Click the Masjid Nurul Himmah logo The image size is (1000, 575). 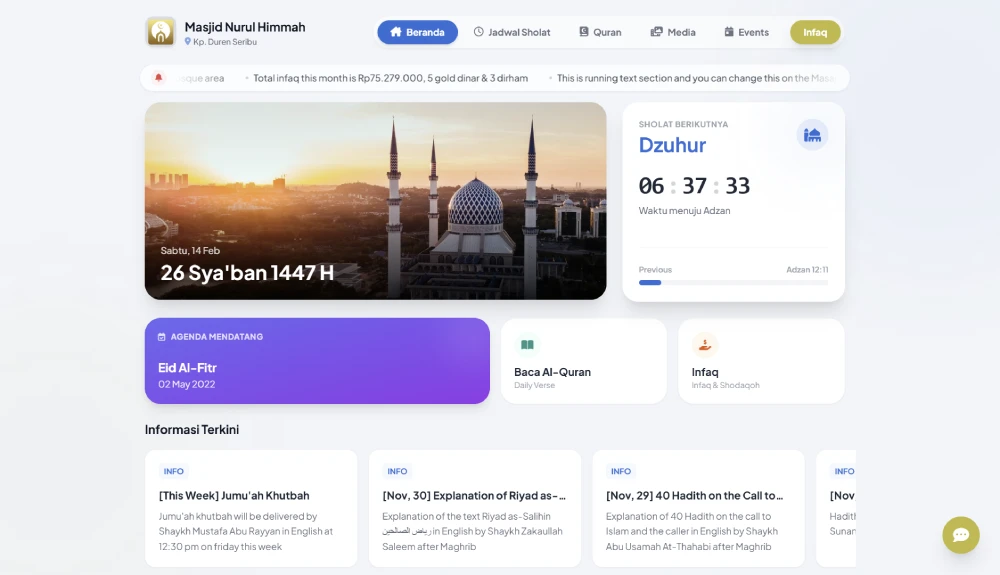(x=161, y=32)
